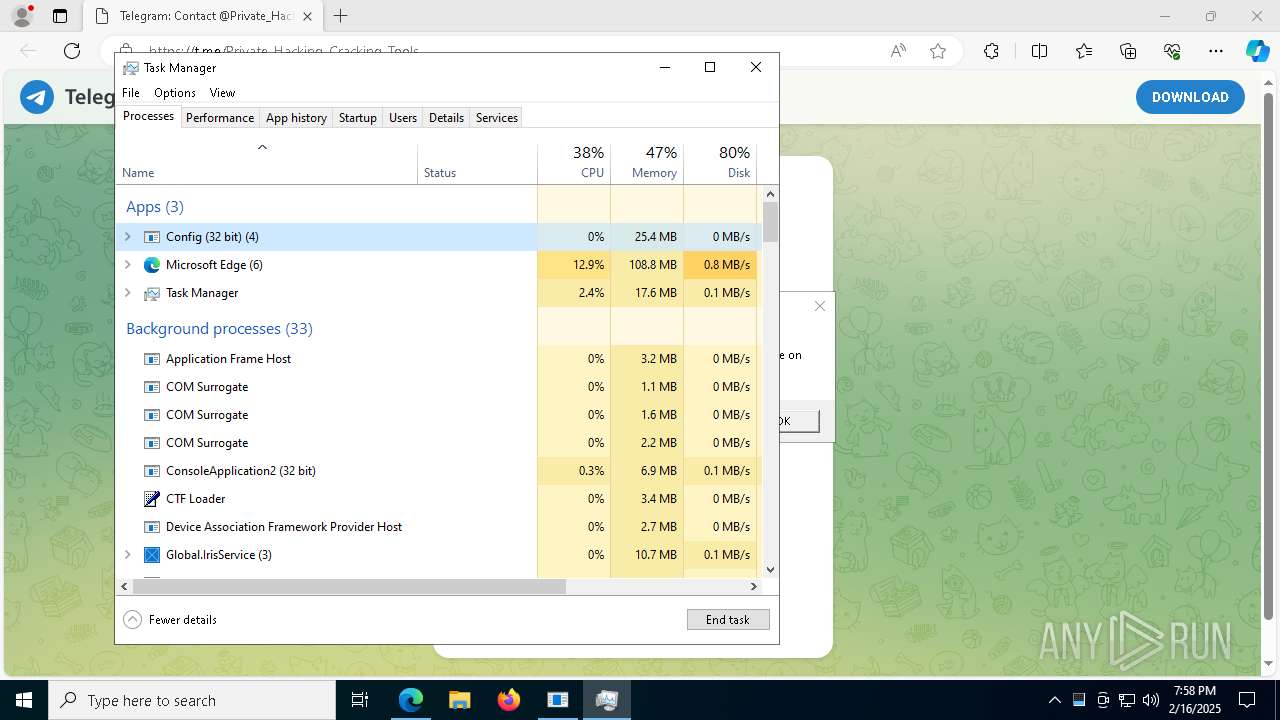The image size is (1280, 720).
Task: Click the CTF Loader process icon
Action: [152, 499]
